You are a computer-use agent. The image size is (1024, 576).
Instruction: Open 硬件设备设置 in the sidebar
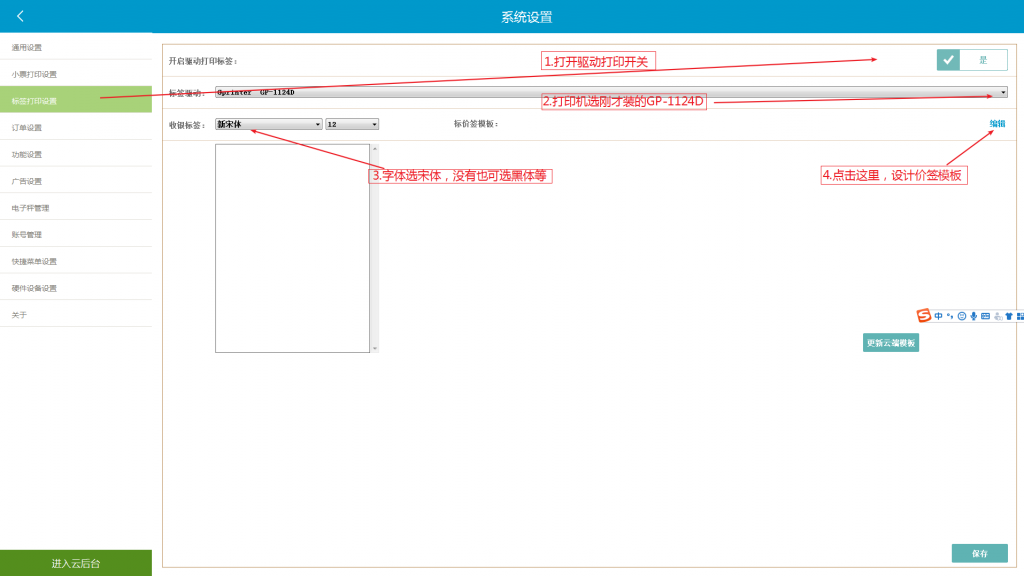point(76,287)
